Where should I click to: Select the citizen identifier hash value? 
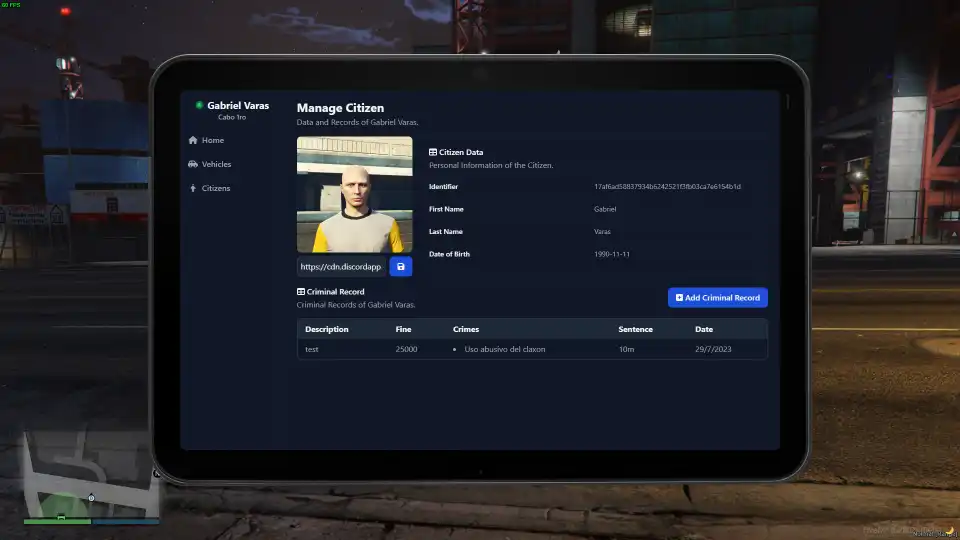(x=667, y=186)
